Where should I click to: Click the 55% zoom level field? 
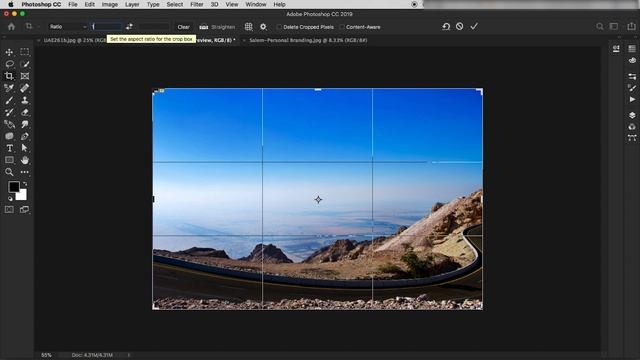[47, 355]
